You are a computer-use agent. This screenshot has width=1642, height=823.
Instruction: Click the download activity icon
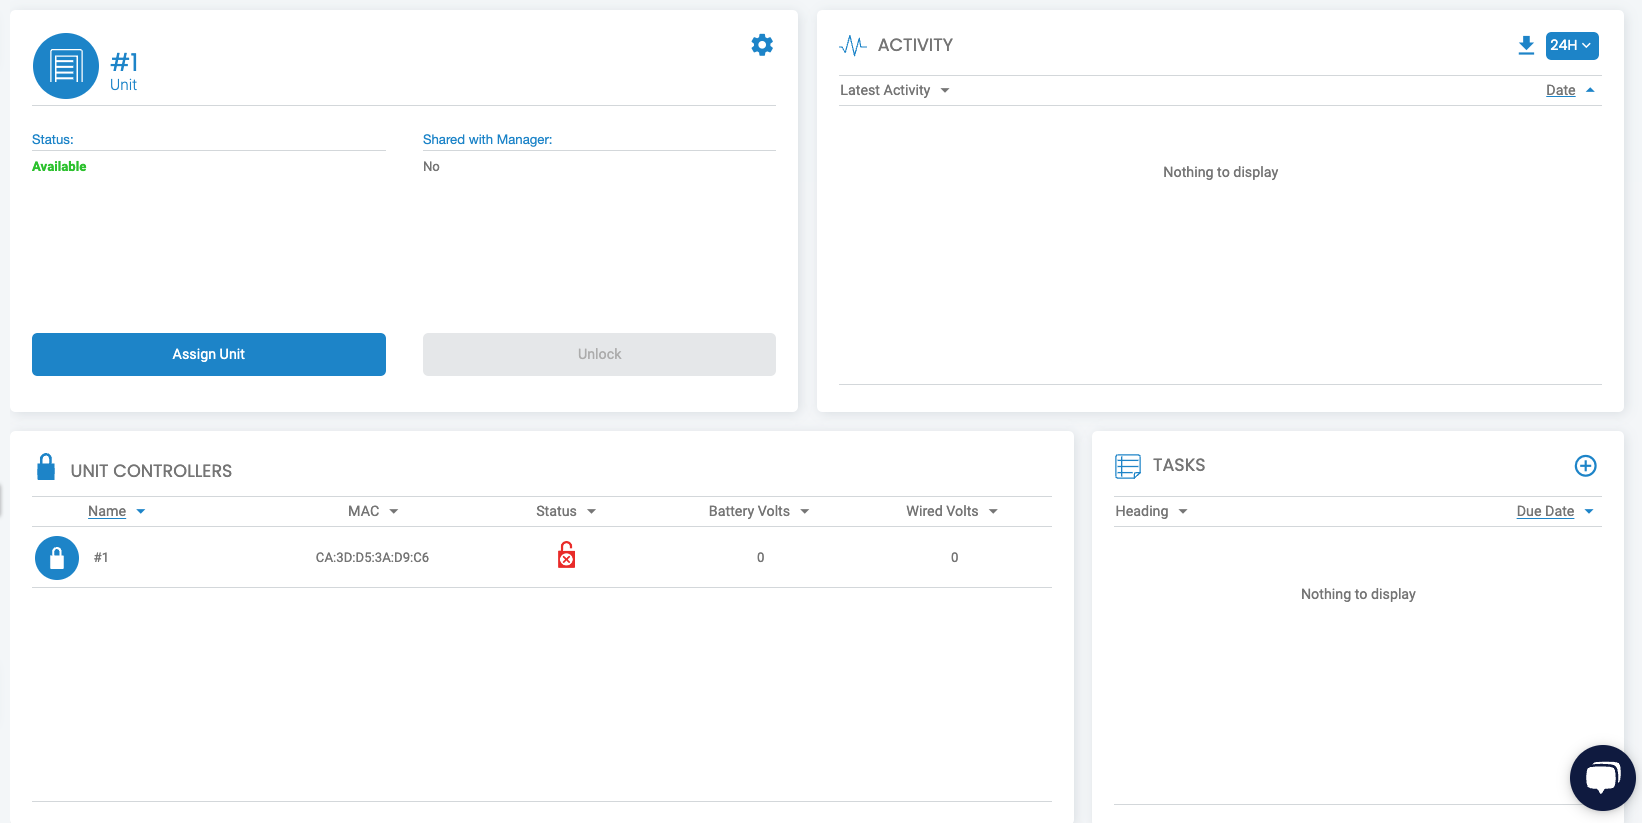pyautogui.click(x=1526, y=45)
